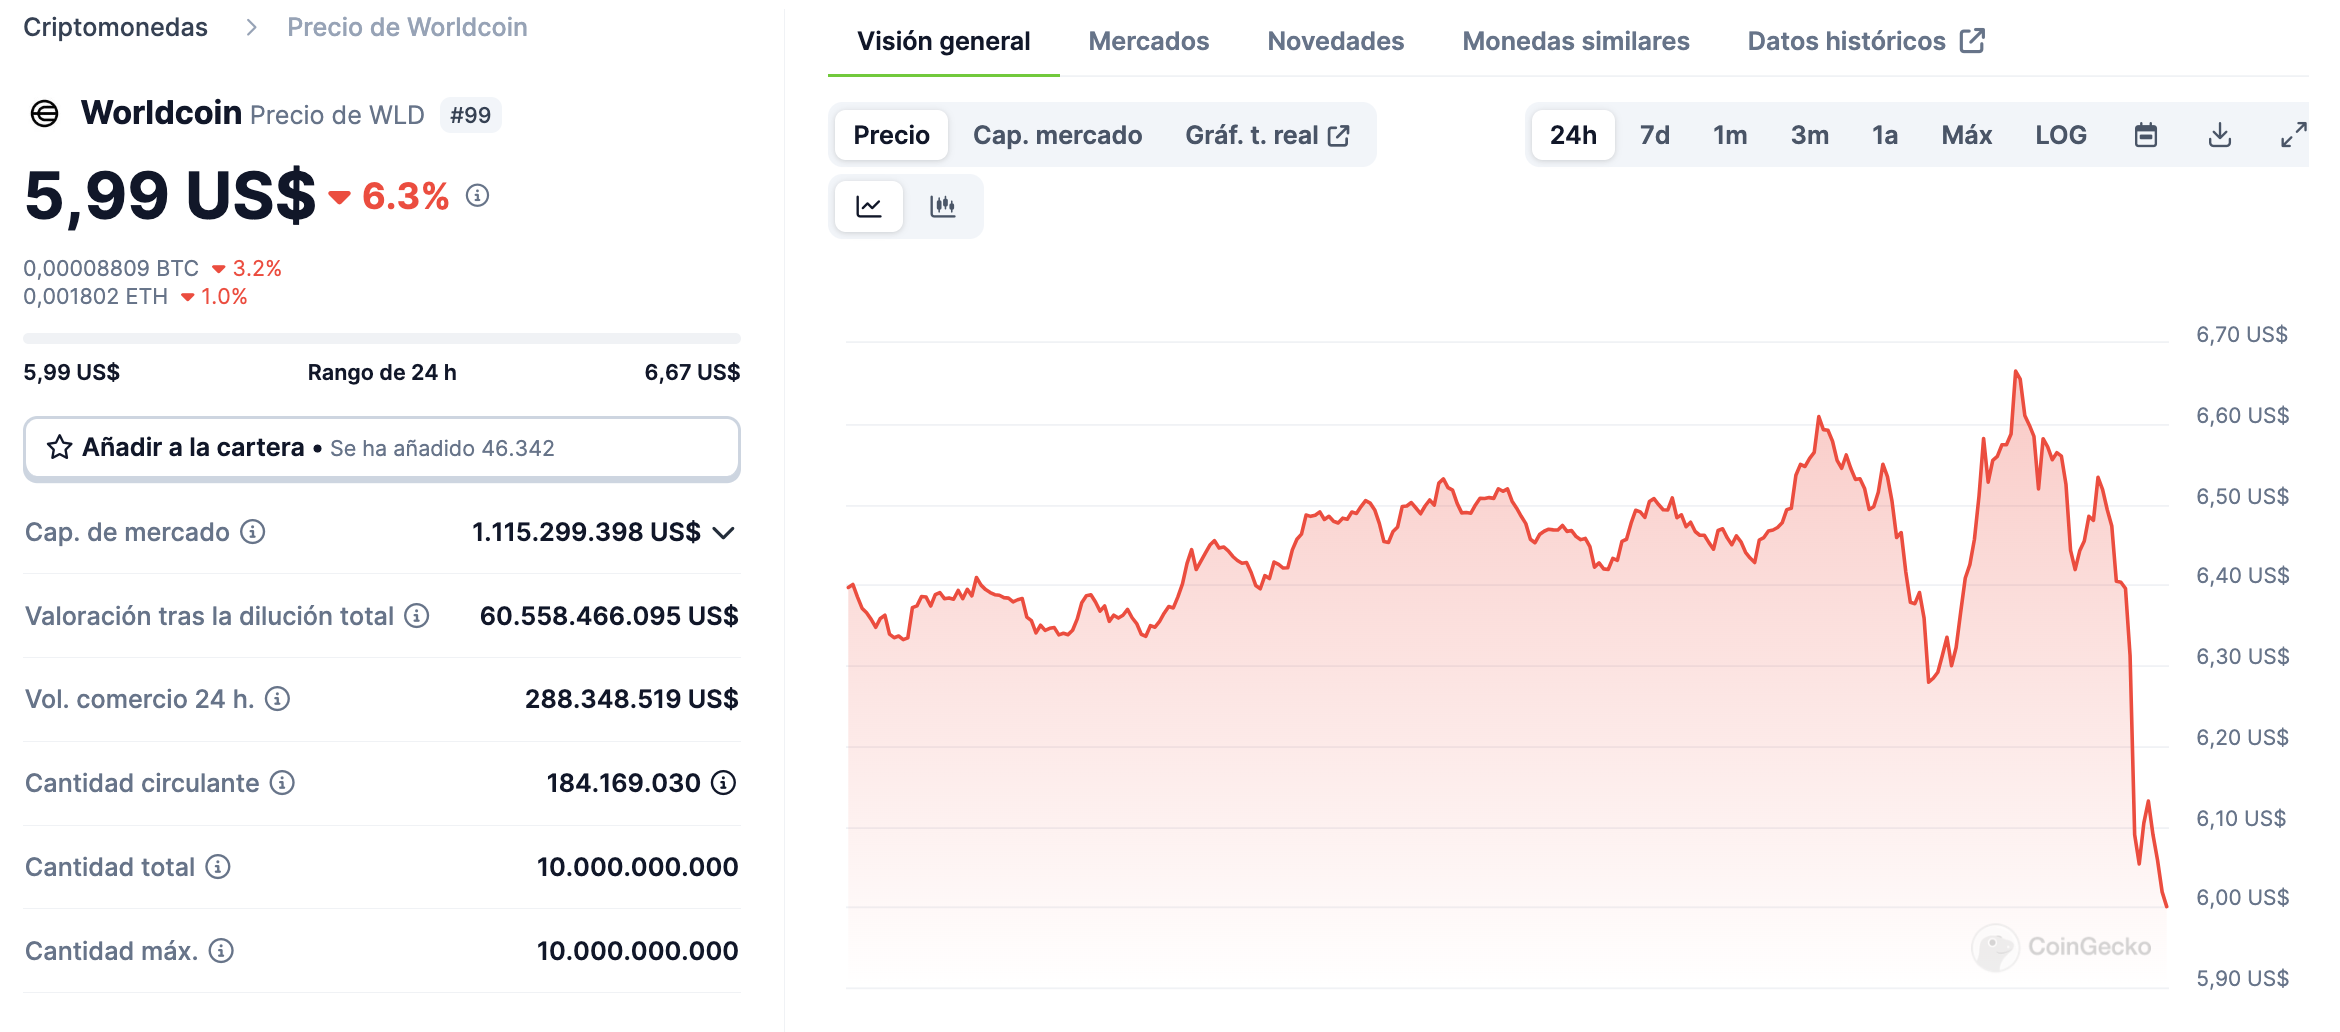Click the star icon to add to portfolio
The height and width of the screenshot is (1032, 2340).
(x=60, y=447)
